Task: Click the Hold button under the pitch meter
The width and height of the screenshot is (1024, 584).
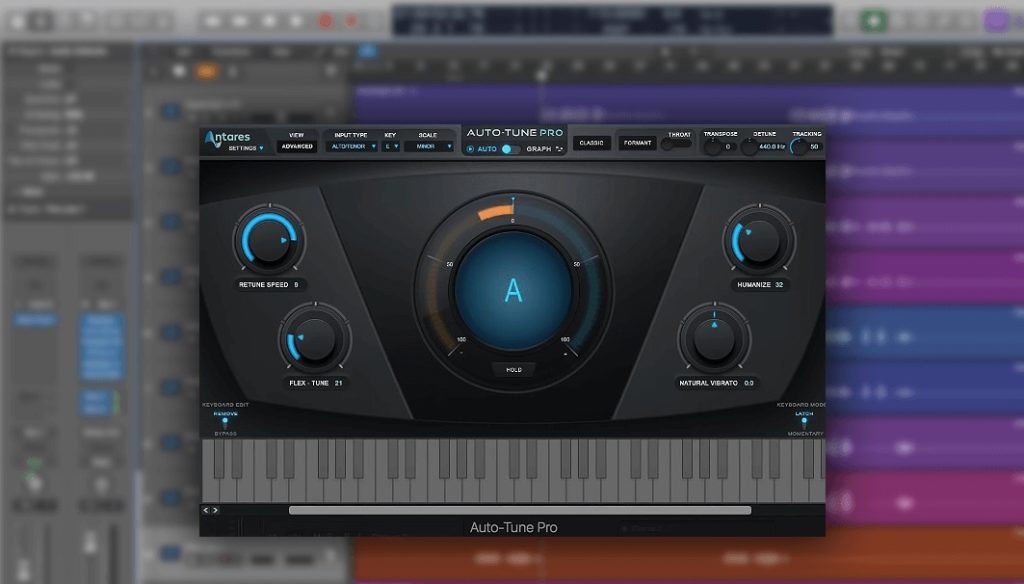Action: [x=514, y=370]
